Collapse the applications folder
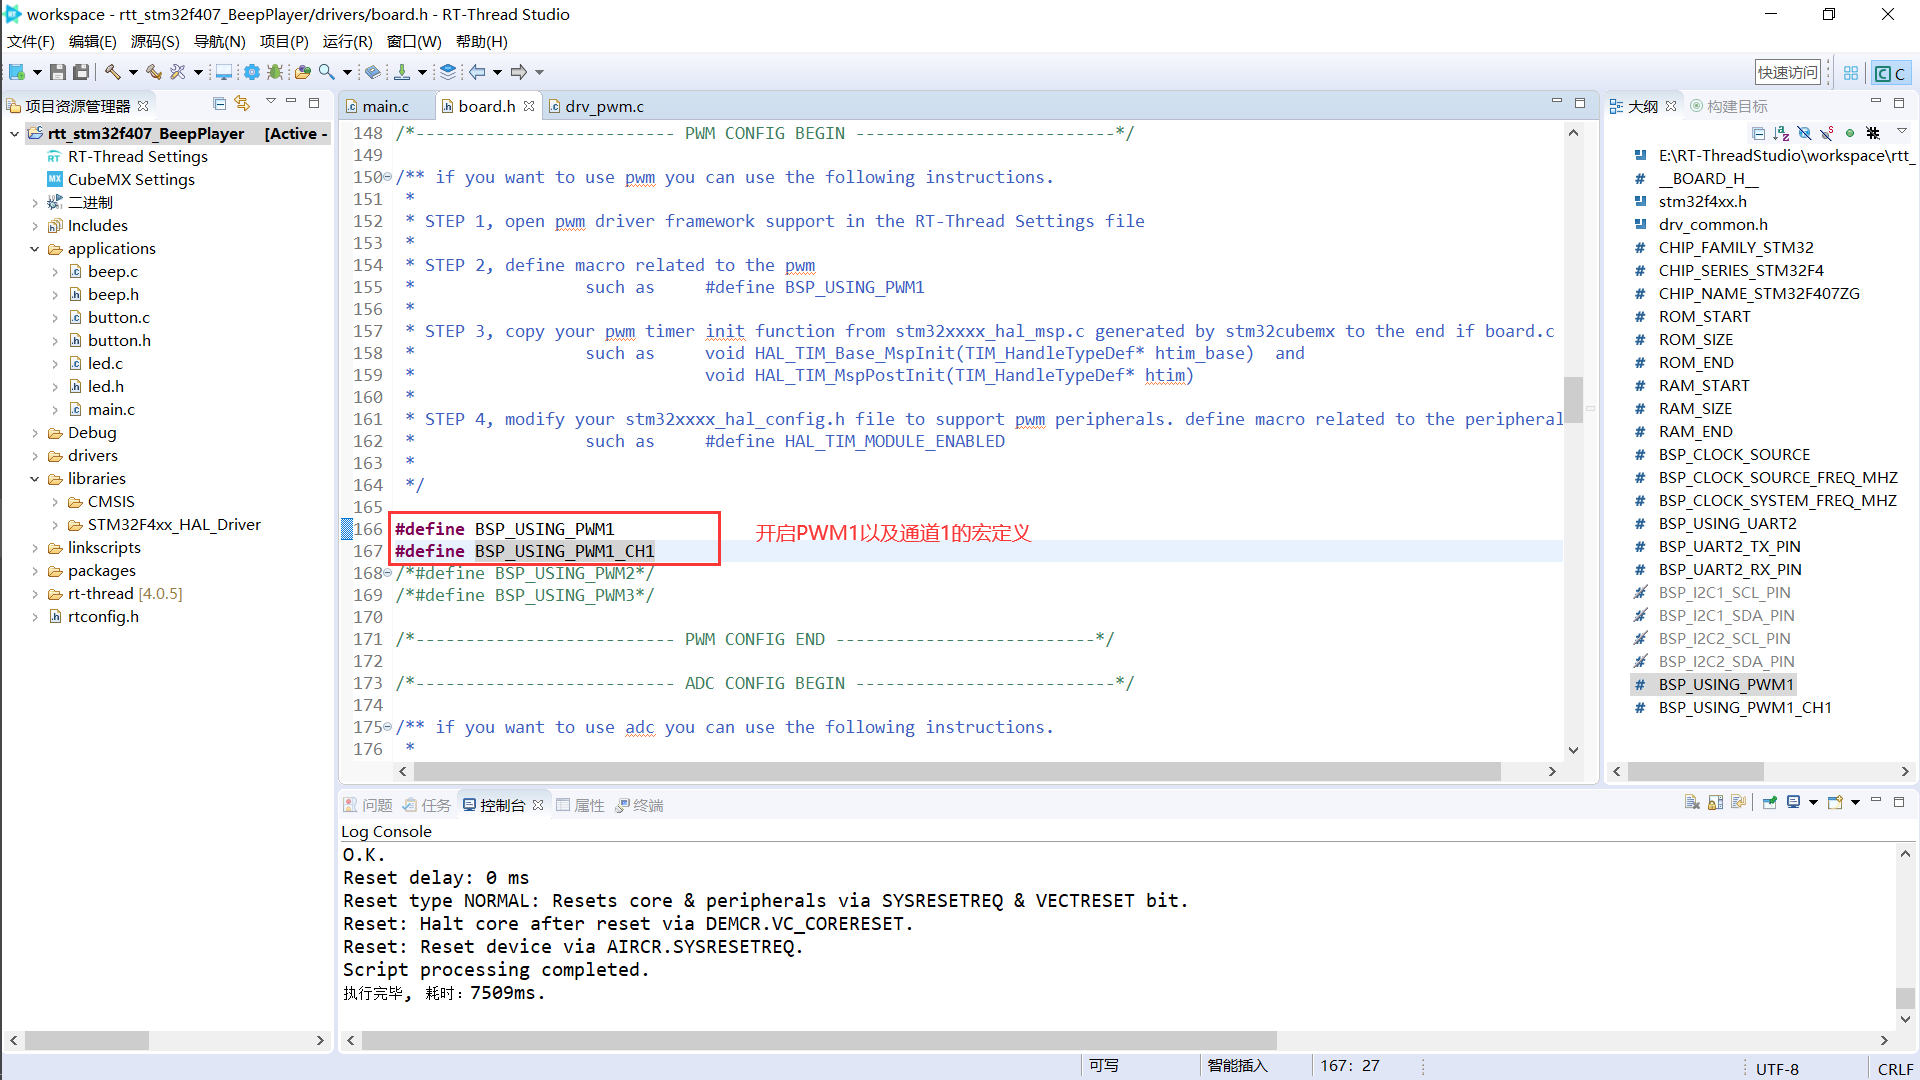 pos(34,248)
